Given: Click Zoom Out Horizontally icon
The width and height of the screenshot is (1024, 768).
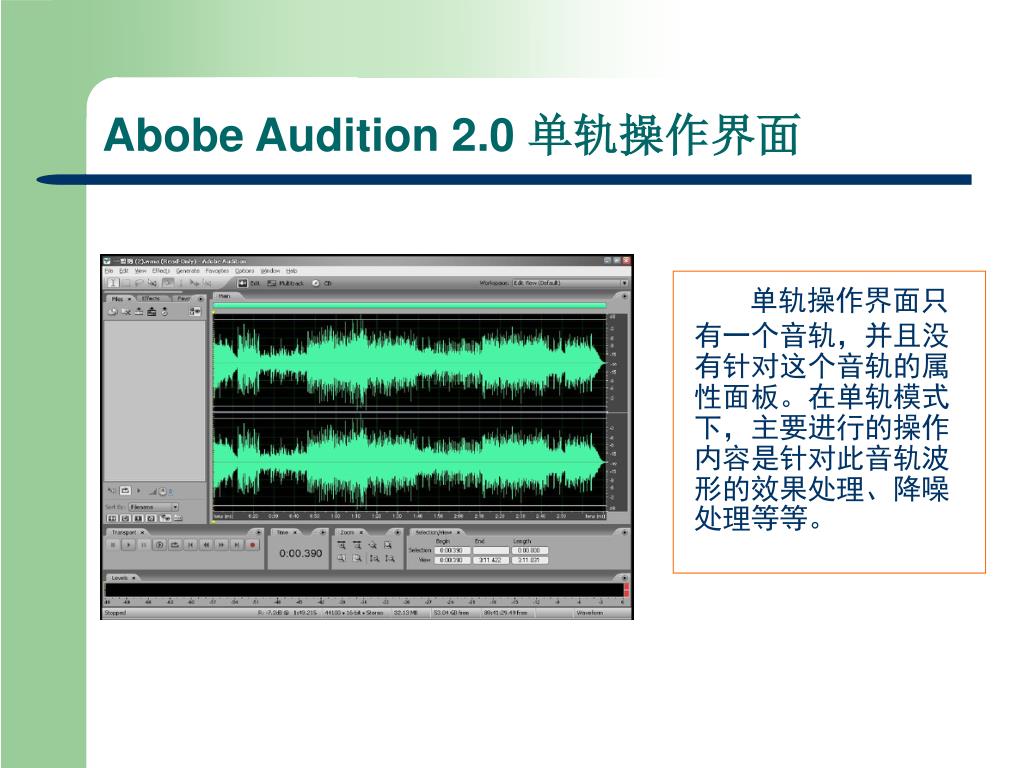Looking at the screenshot, I should pos(357,545).
